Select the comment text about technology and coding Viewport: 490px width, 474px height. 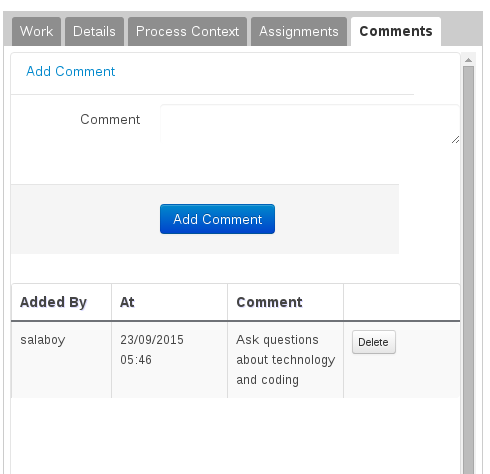285,360
